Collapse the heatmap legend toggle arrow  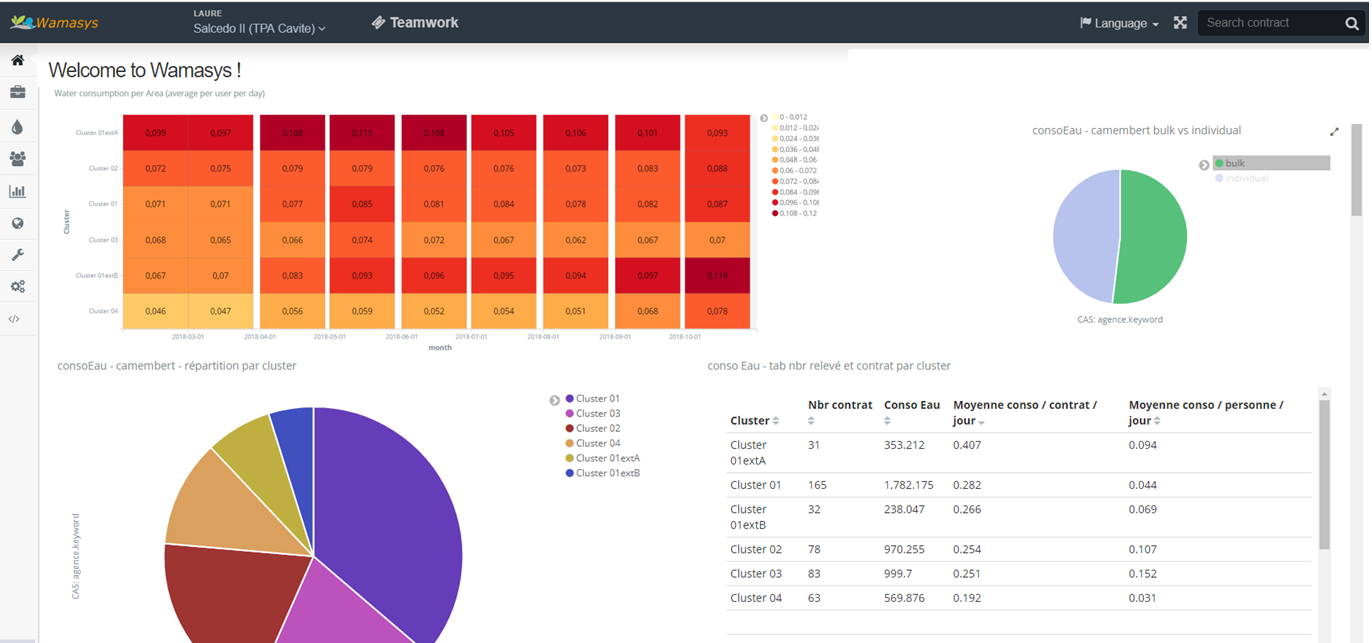(764, 117)
